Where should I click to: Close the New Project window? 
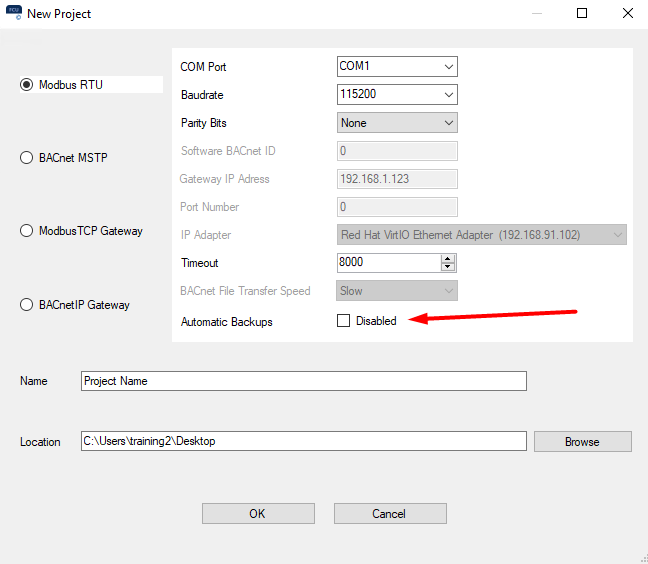627,14
